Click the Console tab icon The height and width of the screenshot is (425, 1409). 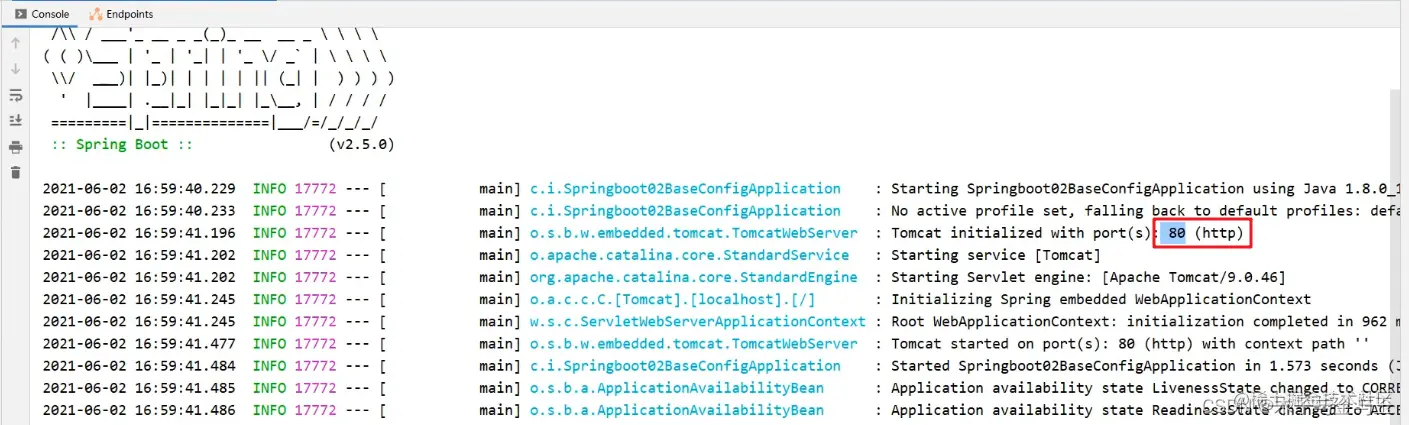tap(20, 14)
